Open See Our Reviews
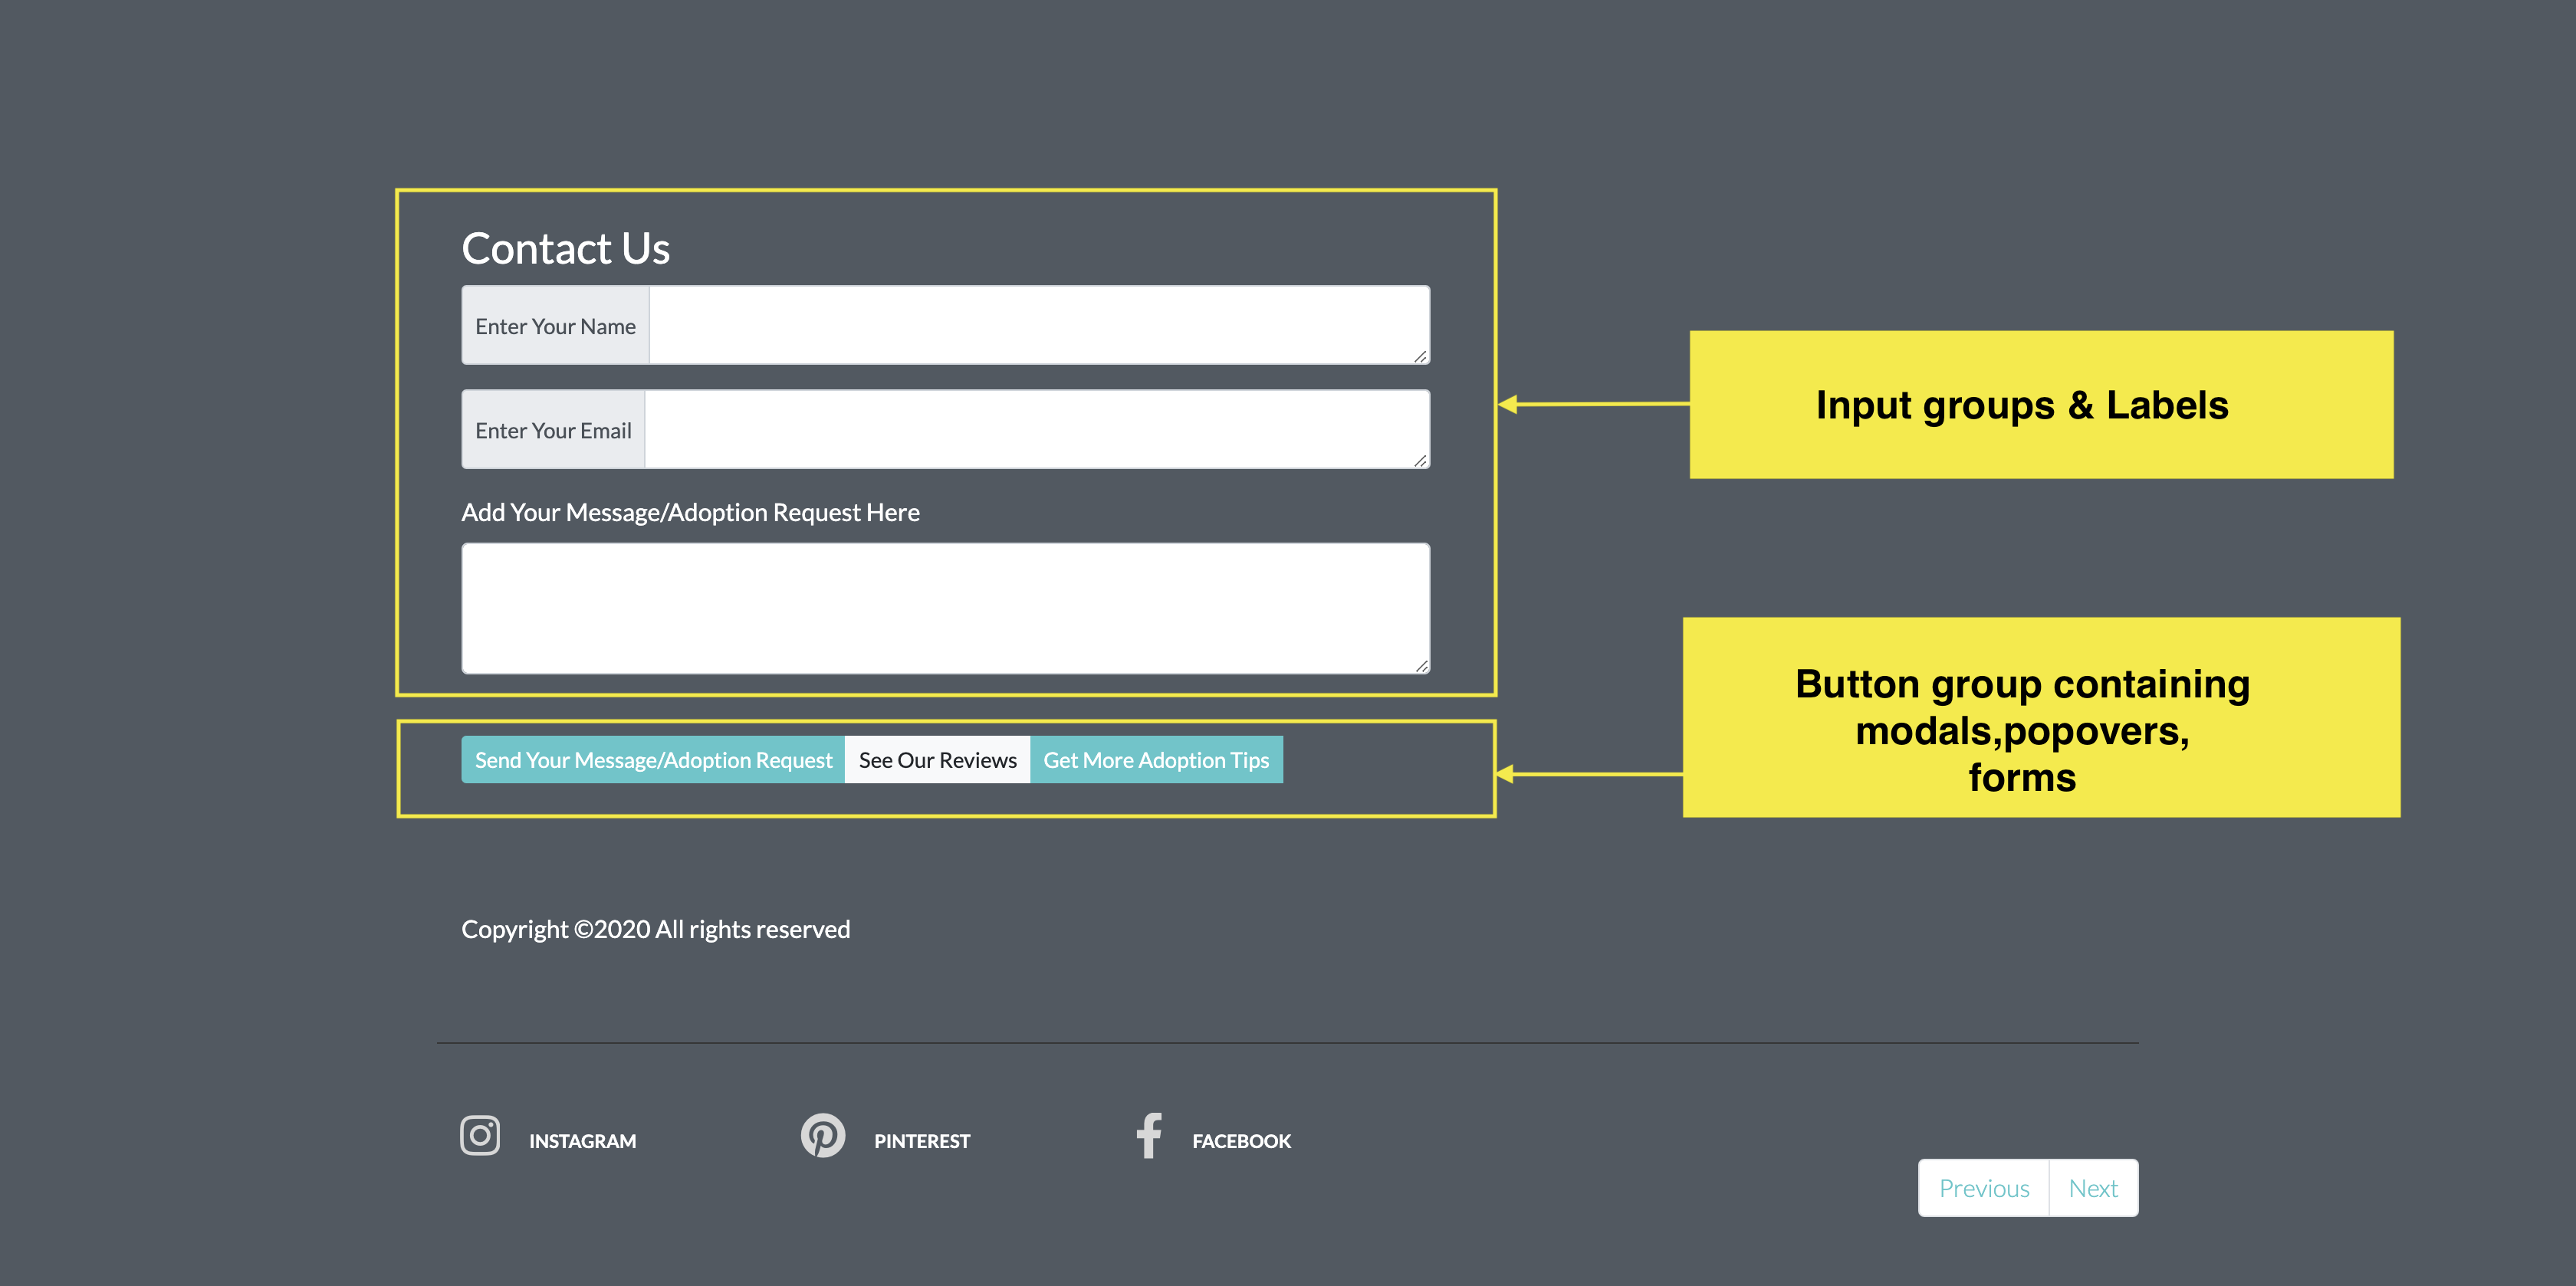This screenshot has height=1286, width=2576. tap(936, 760)
